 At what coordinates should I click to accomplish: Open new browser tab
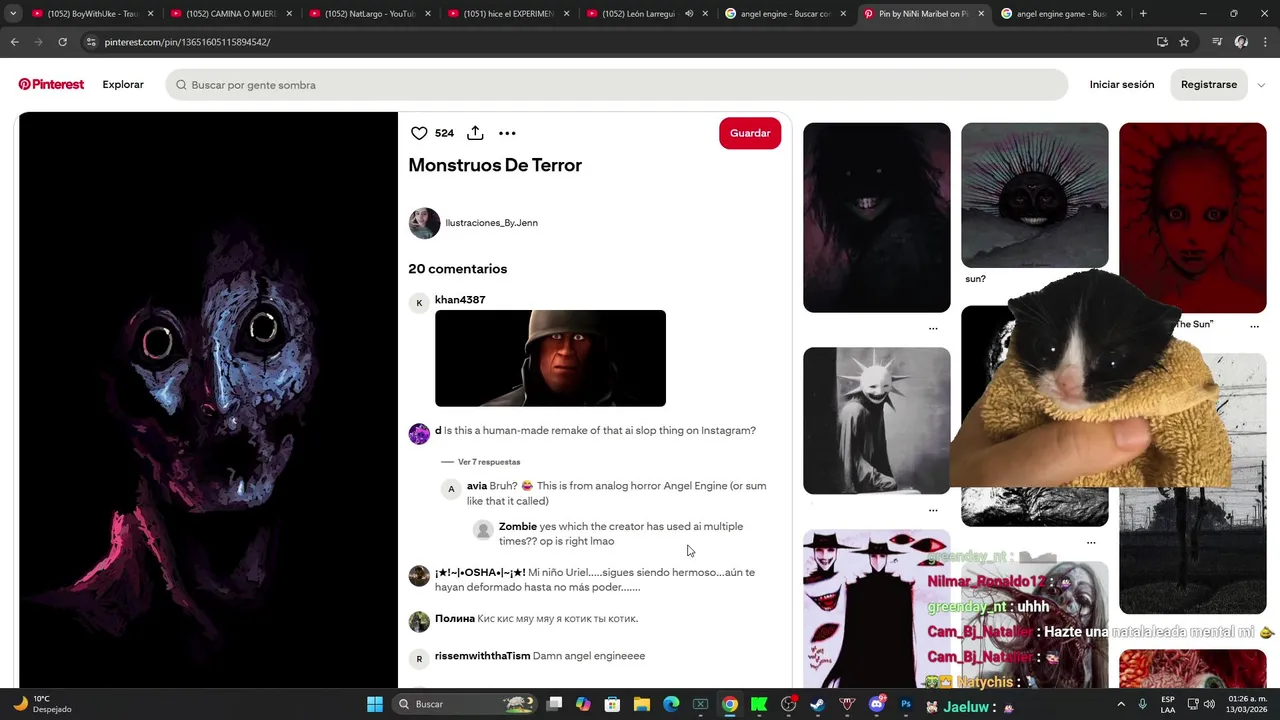tap(1143, 14)
